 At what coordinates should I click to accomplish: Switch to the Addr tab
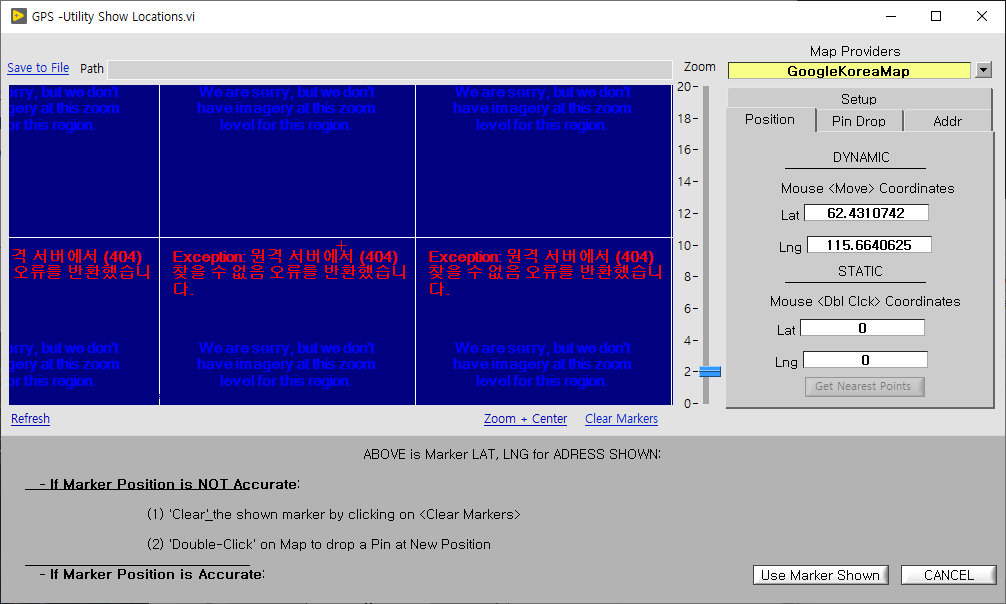pos(947,120)
